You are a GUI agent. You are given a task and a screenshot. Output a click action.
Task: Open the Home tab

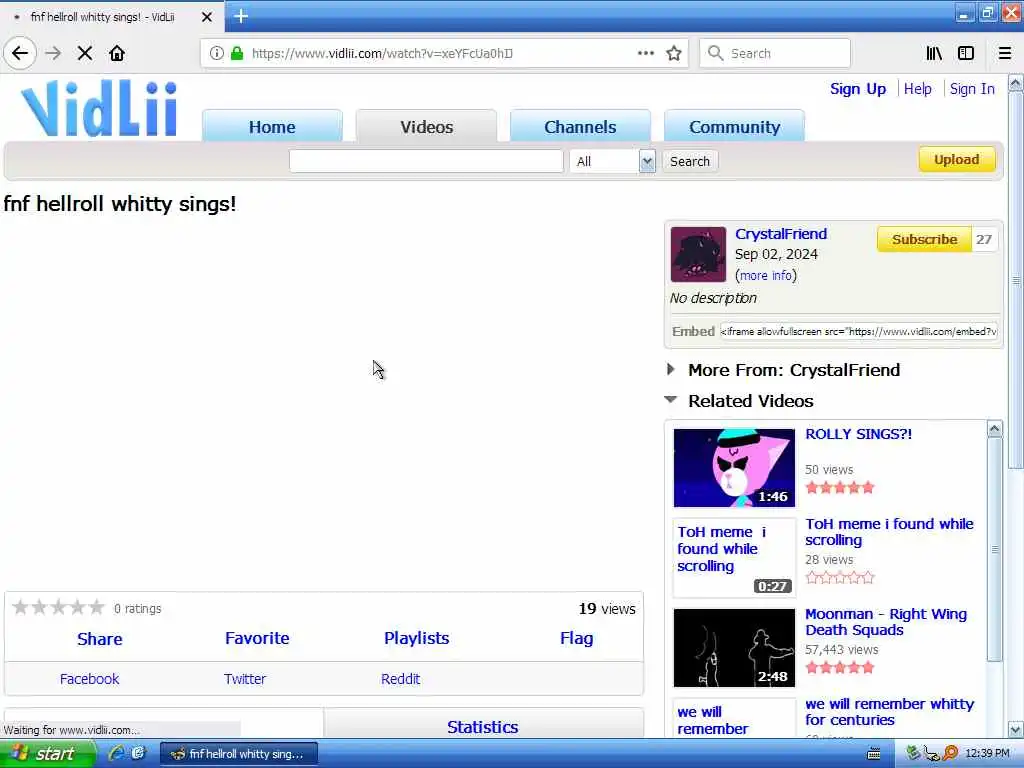(272, 126)
